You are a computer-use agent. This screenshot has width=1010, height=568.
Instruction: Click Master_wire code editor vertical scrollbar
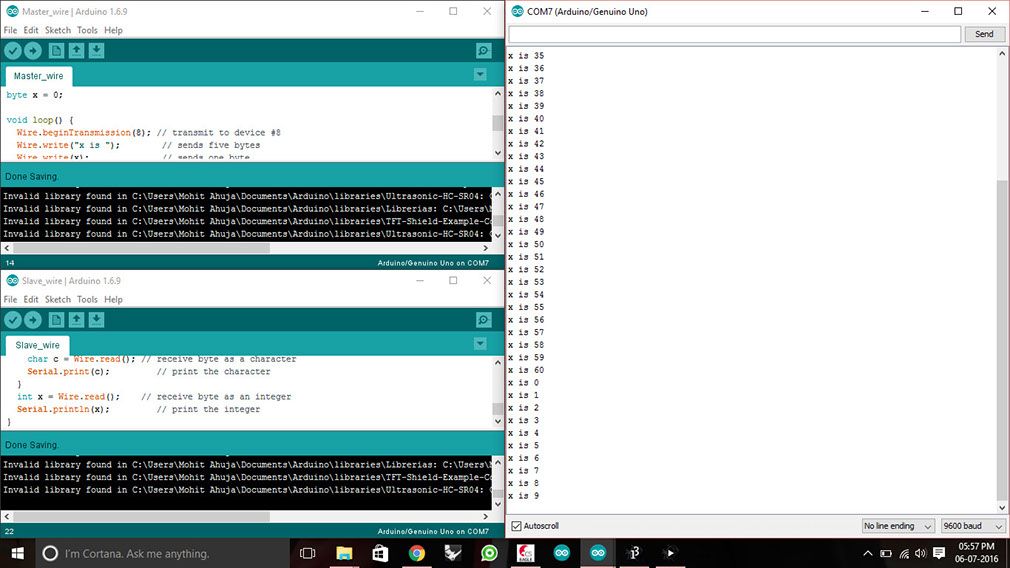pos(497,123)
